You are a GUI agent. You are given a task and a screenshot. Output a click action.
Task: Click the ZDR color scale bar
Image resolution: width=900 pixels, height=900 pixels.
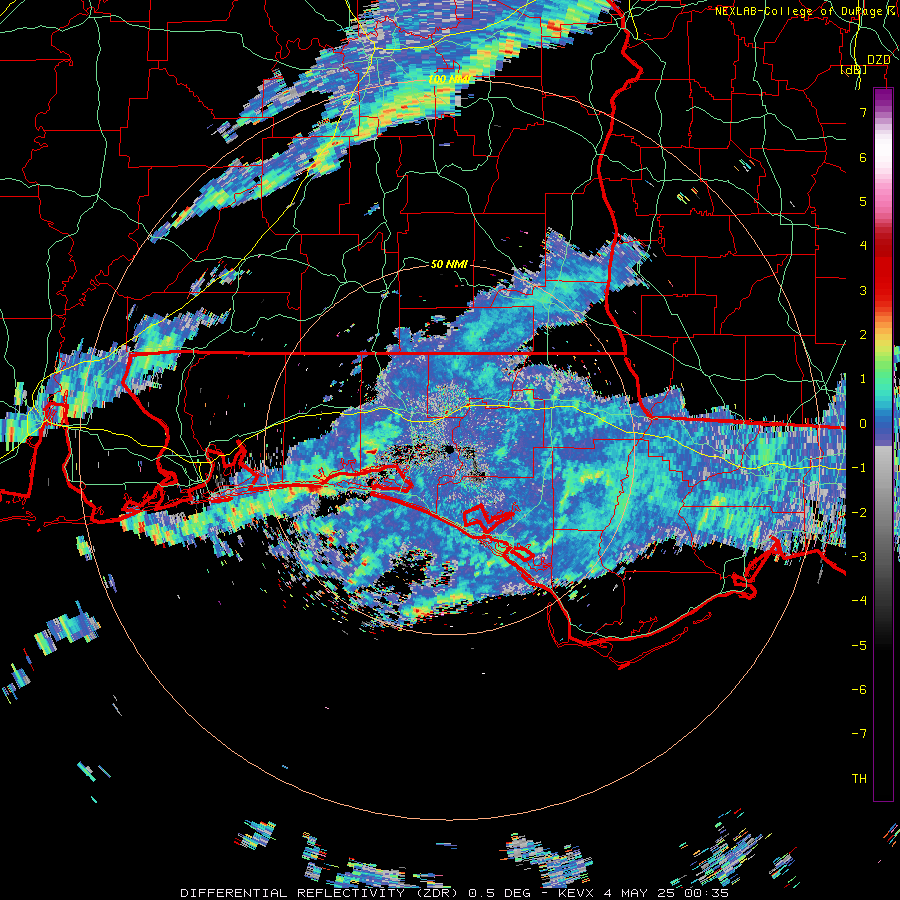coord(883,444)
